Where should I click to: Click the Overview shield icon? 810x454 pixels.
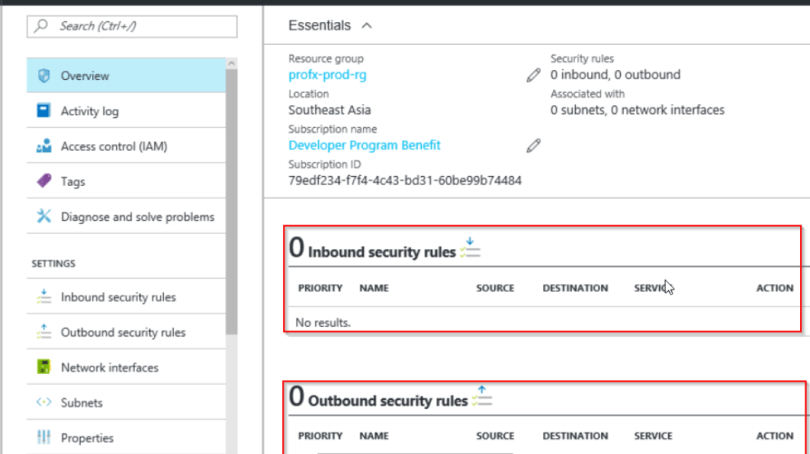point(43,76)
